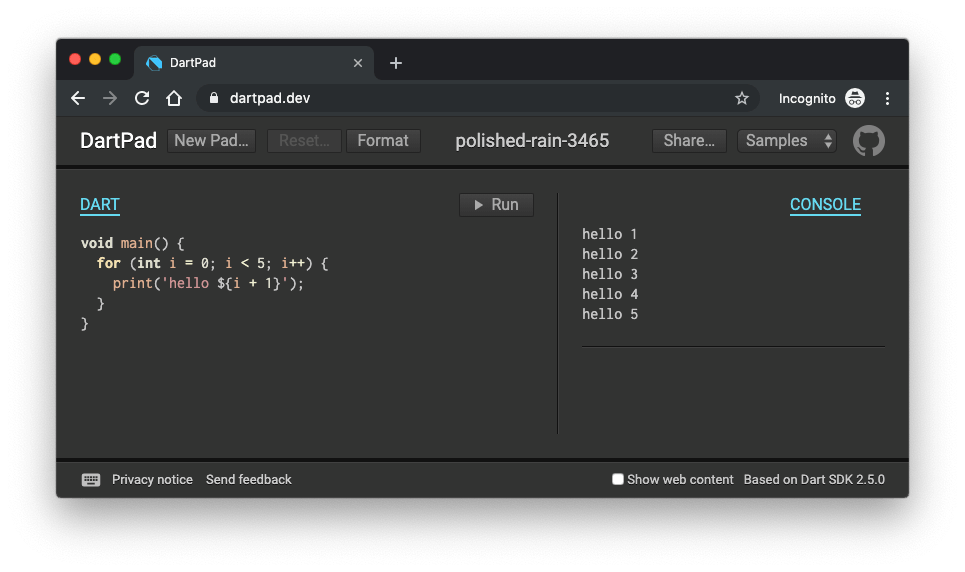Go to browser home icon

(174, 98)
